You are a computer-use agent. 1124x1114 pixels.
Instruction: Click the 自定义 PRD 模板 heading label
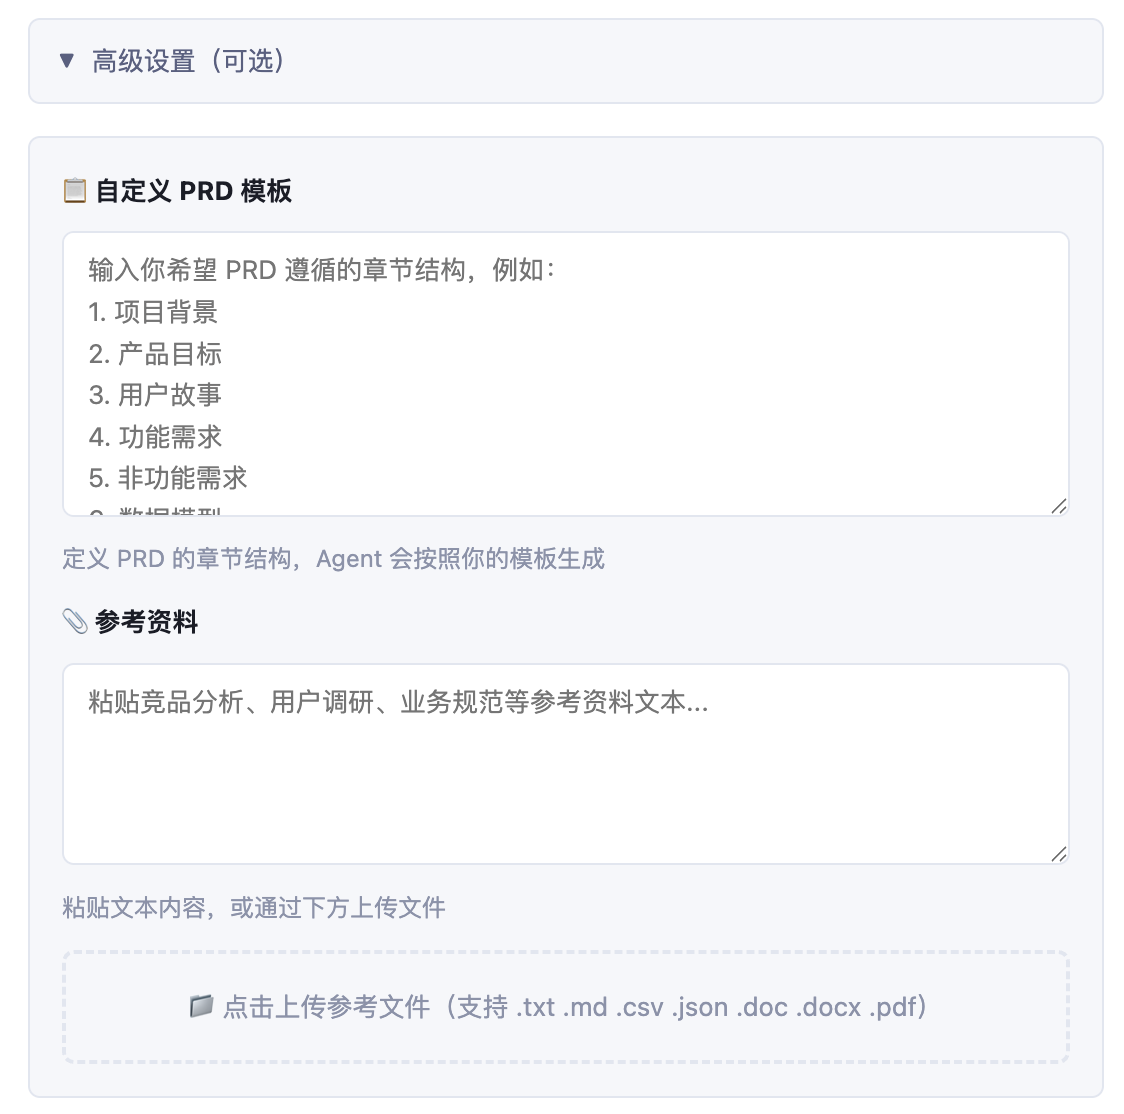tap(194, 191)
